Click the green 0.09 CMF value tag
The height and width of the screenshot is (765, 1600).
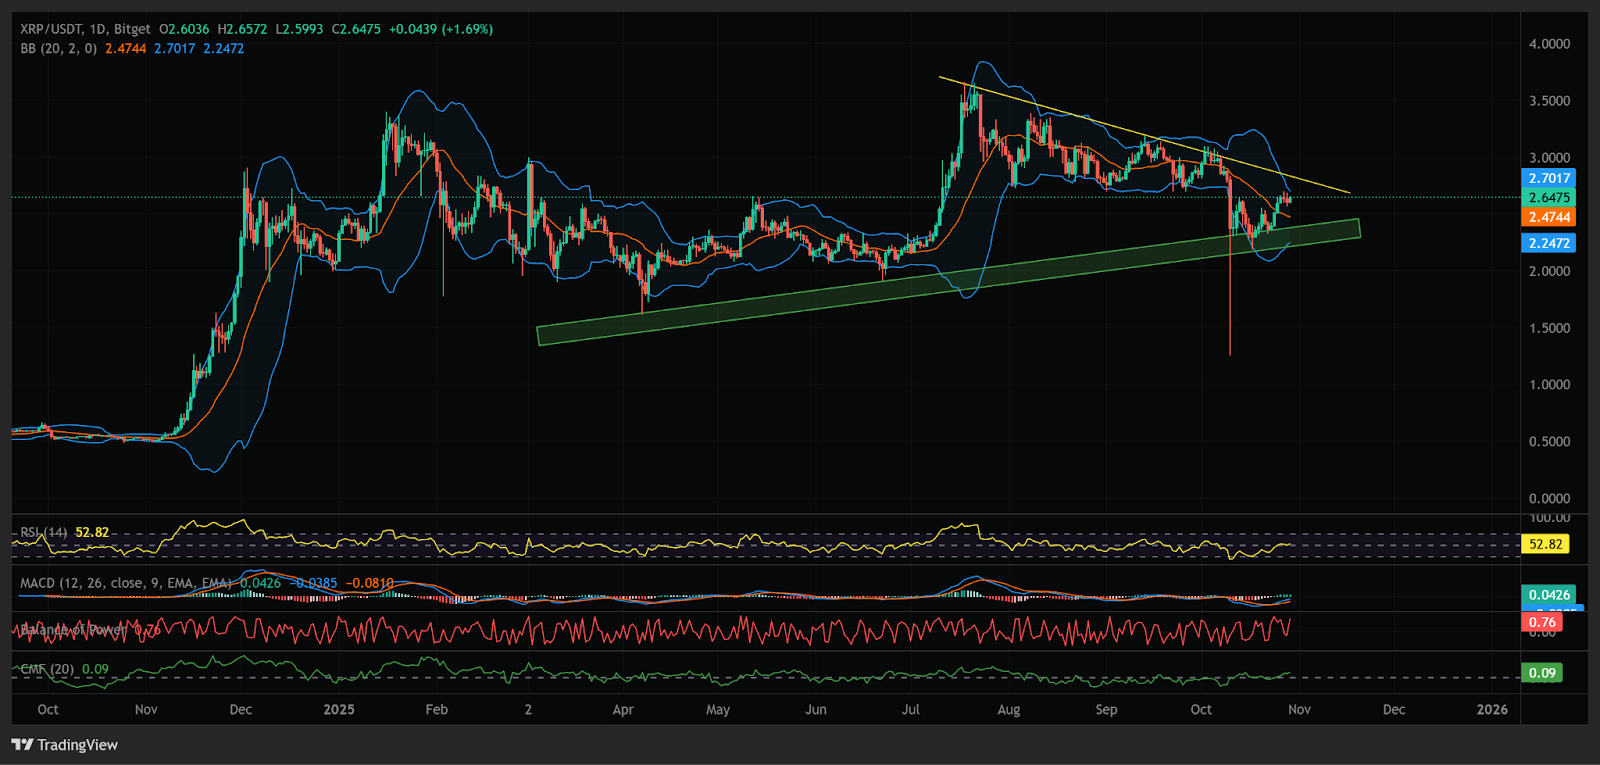(x=1542, y=673)
